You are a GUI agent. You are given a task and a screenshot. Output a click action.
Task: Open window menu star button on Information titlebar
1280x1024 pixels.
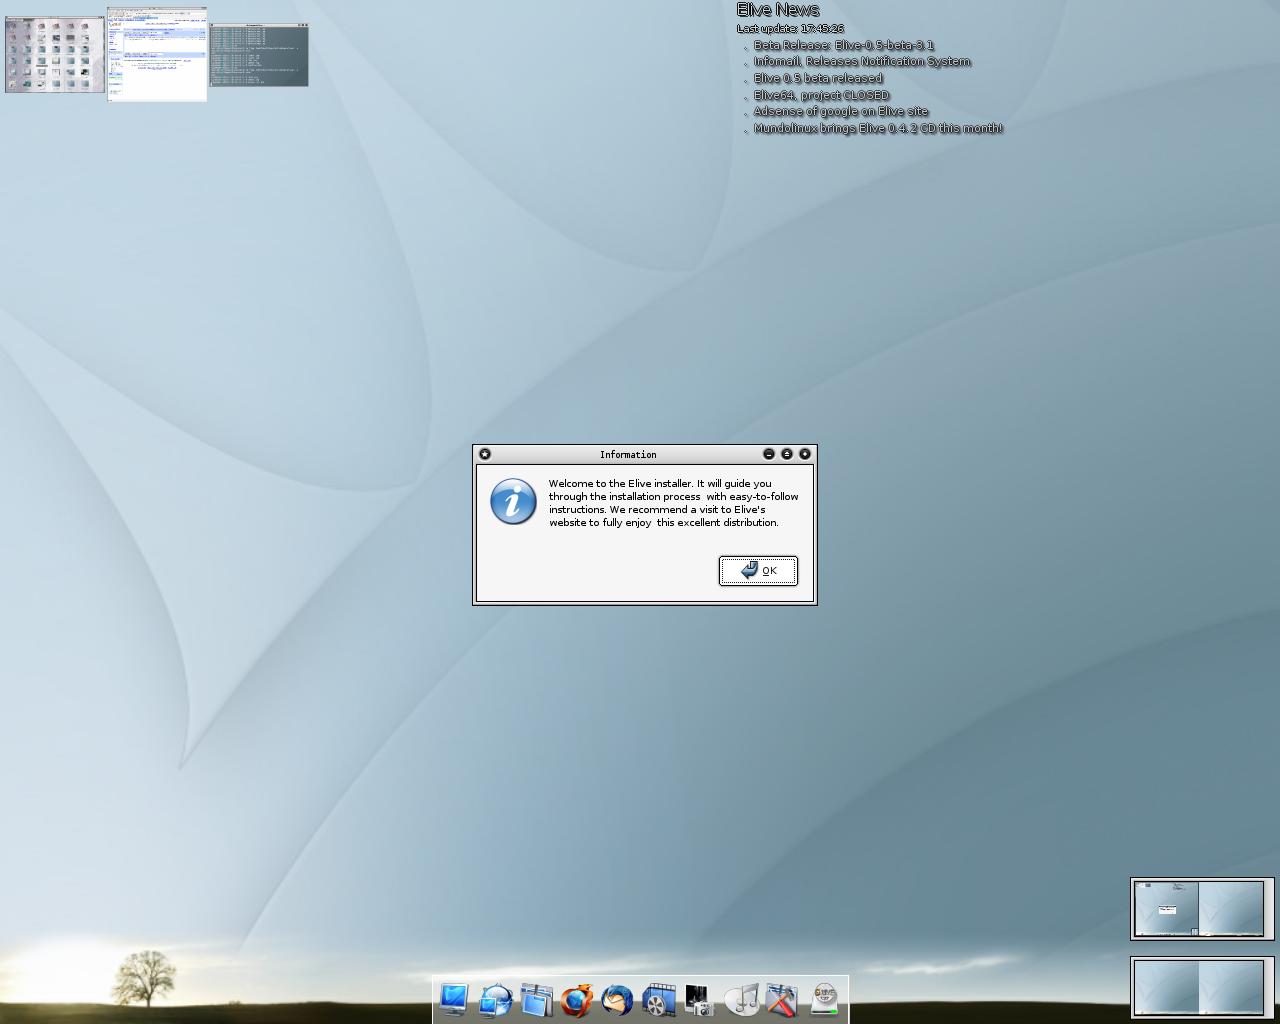click(x=485, y=454)
